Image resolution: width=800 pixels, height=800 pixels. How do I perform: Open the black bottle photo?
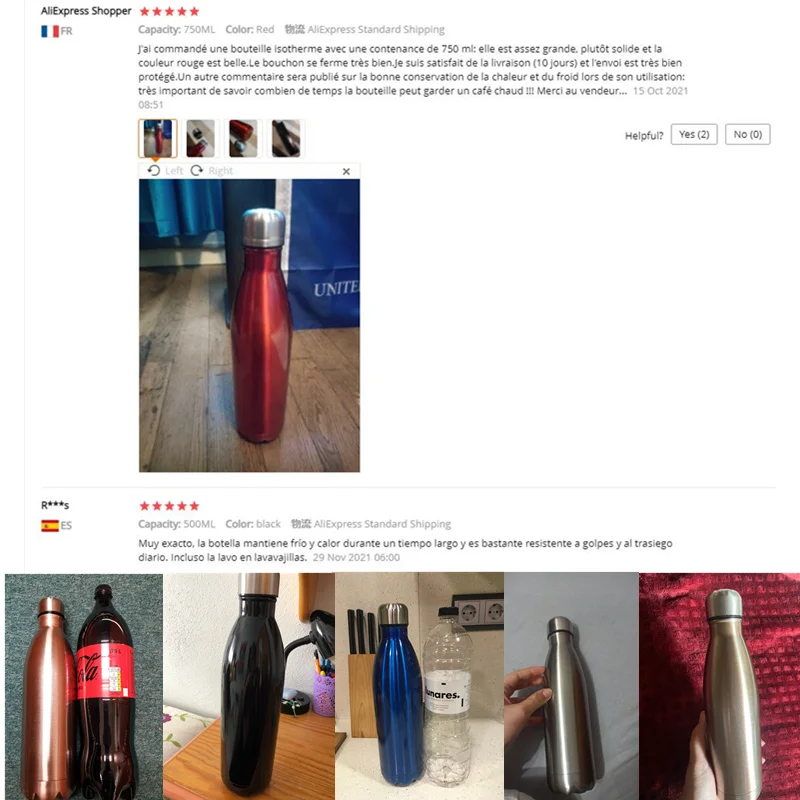pyautogui.click(x=249, y=686)
